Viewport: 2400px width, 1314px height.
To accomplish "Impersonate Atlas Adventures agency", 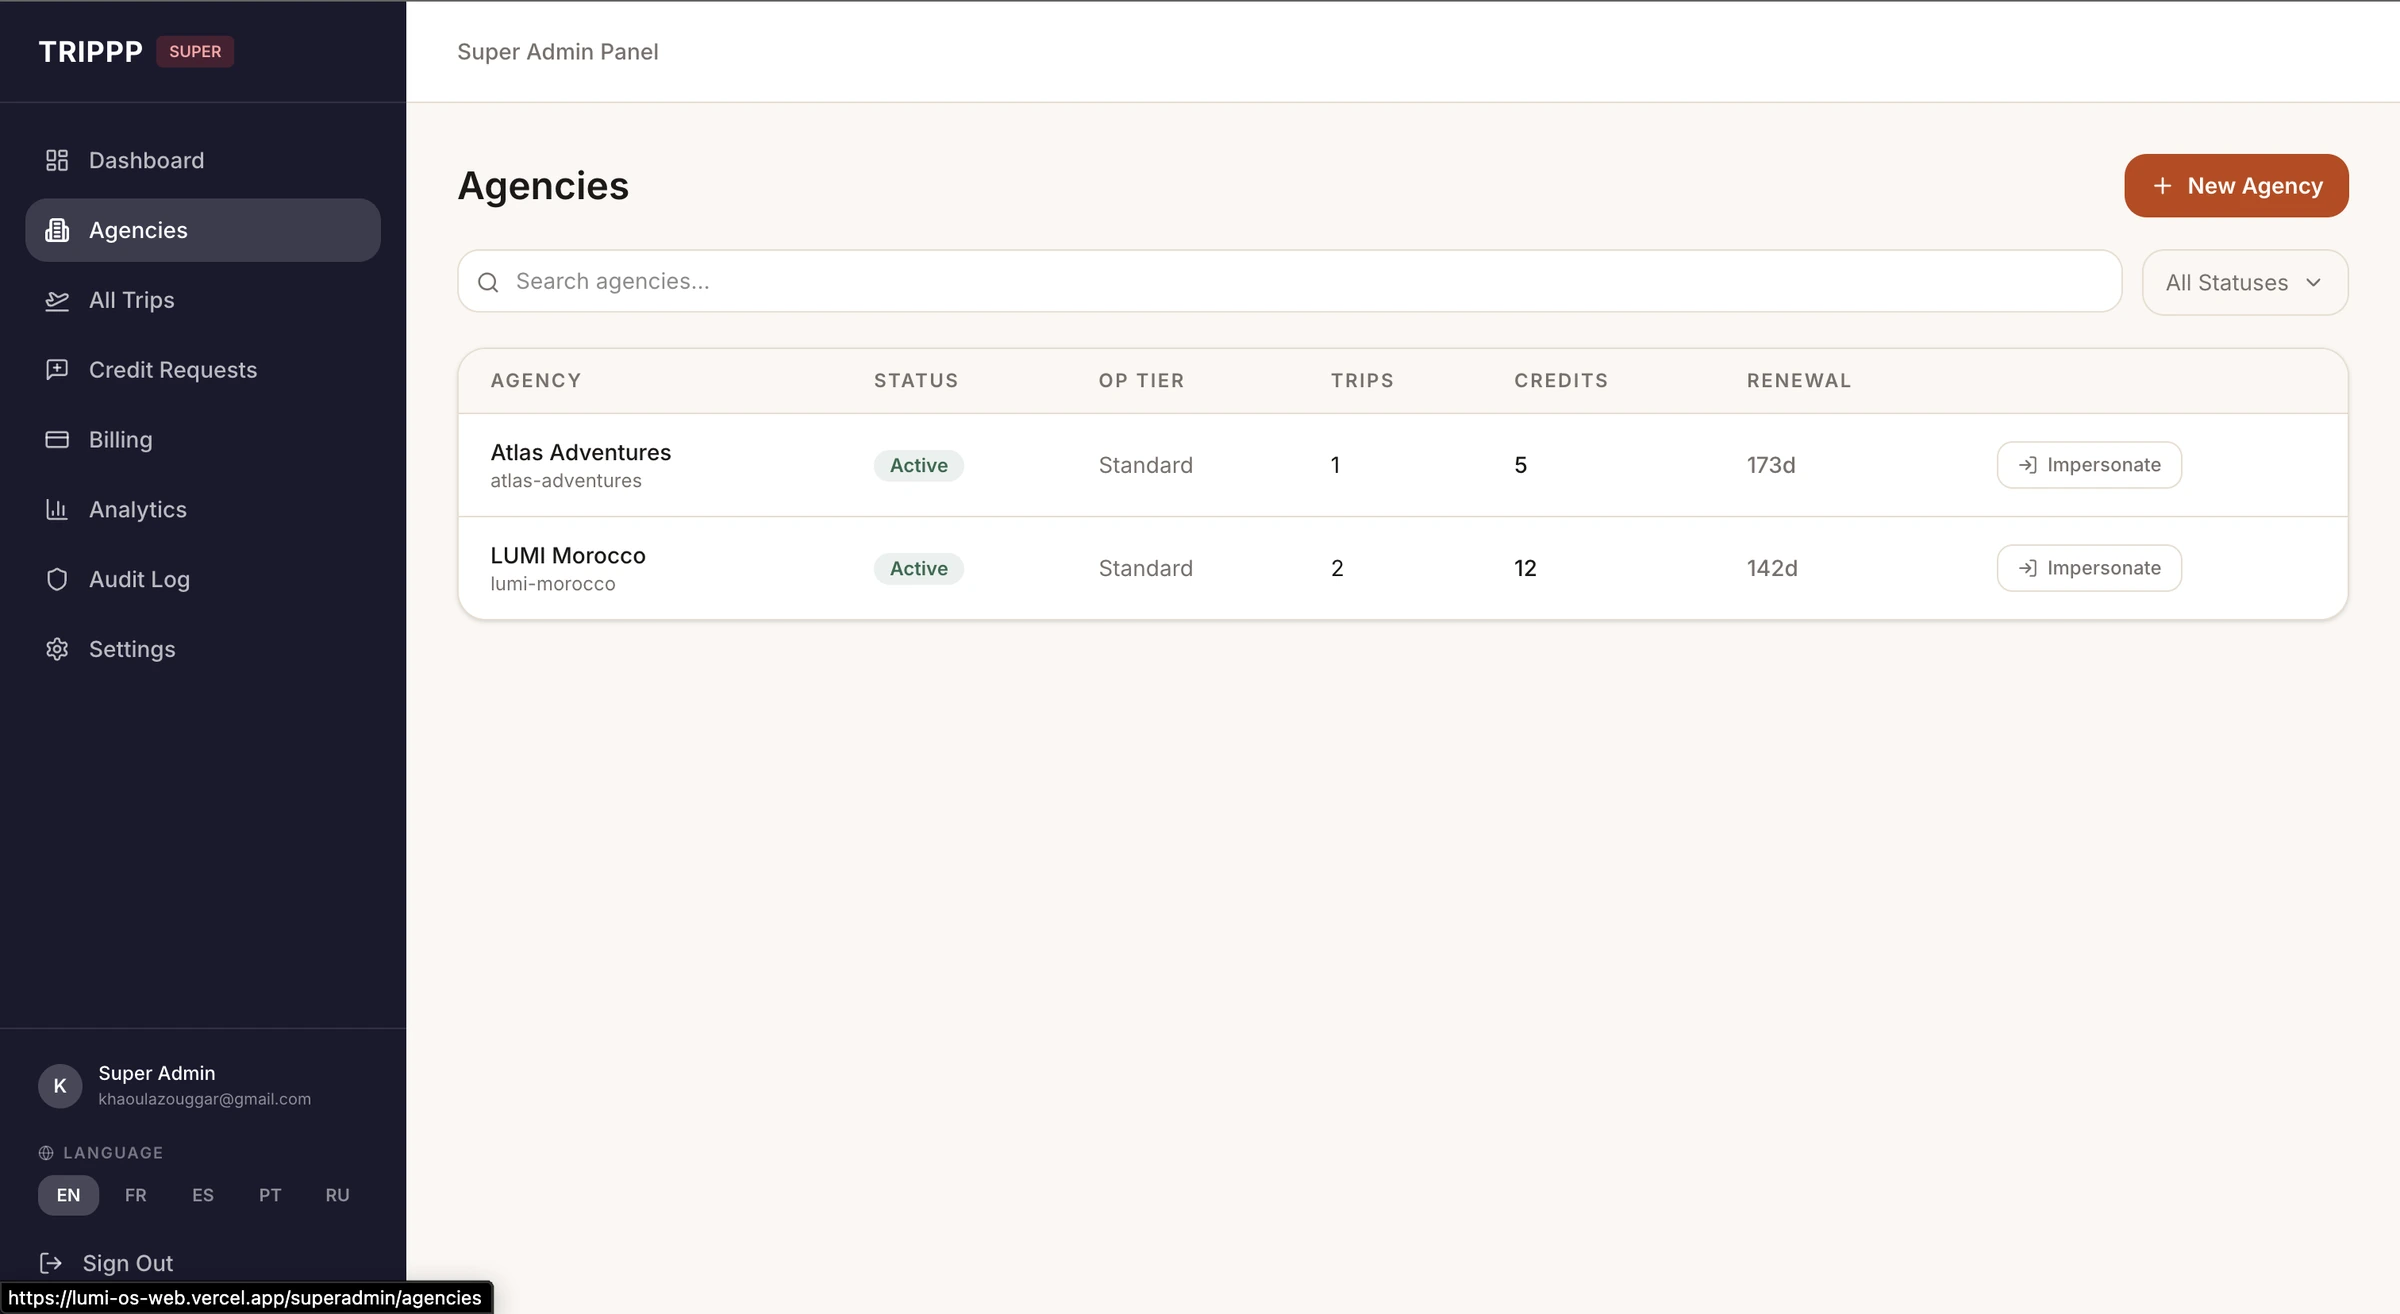I will (2089, 465).
